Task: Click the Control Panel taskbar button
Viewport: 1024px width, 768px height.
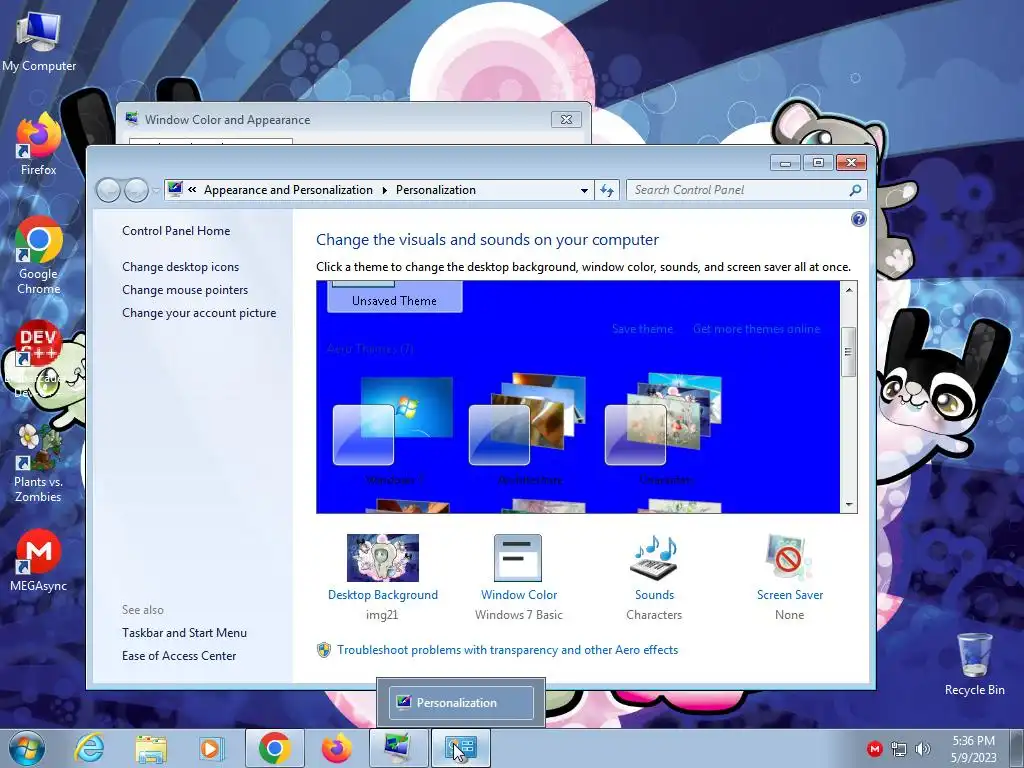Action: [x=460, y=748]
